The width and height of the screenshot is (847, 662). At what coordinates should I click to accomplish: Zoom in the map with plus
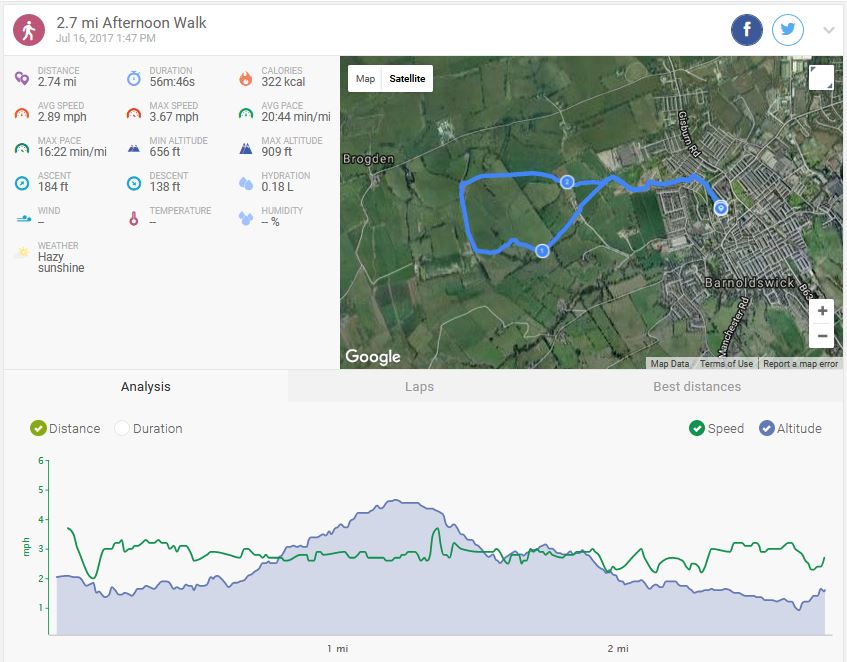821,311
